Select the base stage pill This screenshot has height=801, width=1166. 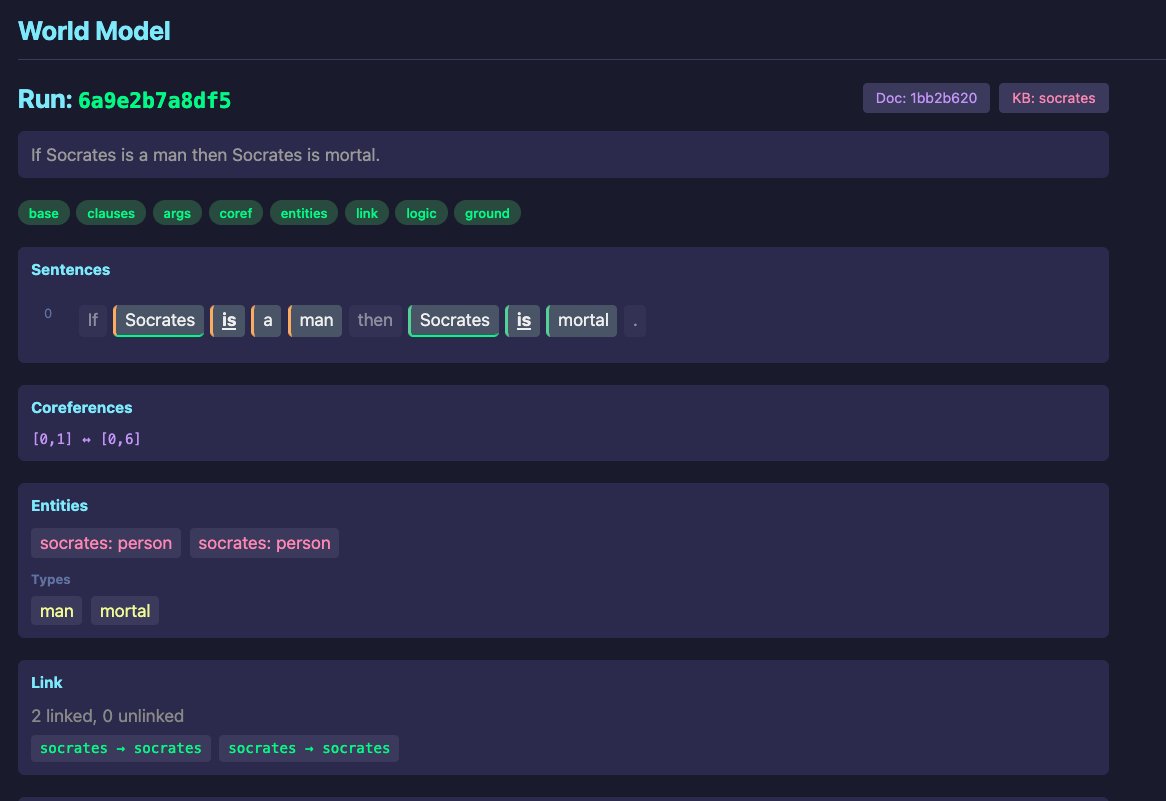tap(44, 213)
